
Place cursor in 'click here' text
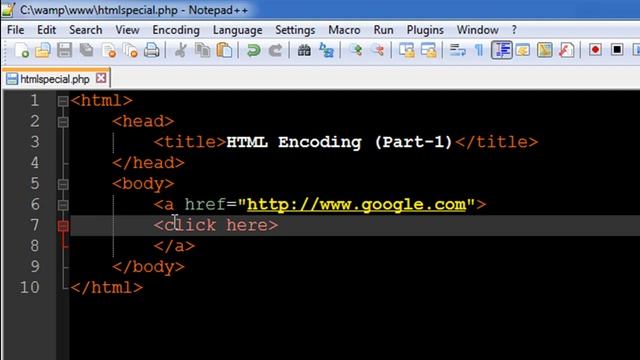click(x=216, y=225)
